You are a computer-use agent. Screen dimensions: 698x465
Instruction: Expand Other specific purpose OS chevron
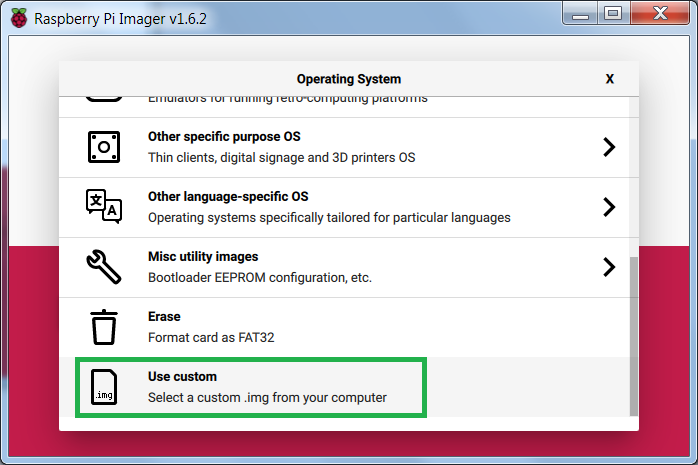click(609, 147)
